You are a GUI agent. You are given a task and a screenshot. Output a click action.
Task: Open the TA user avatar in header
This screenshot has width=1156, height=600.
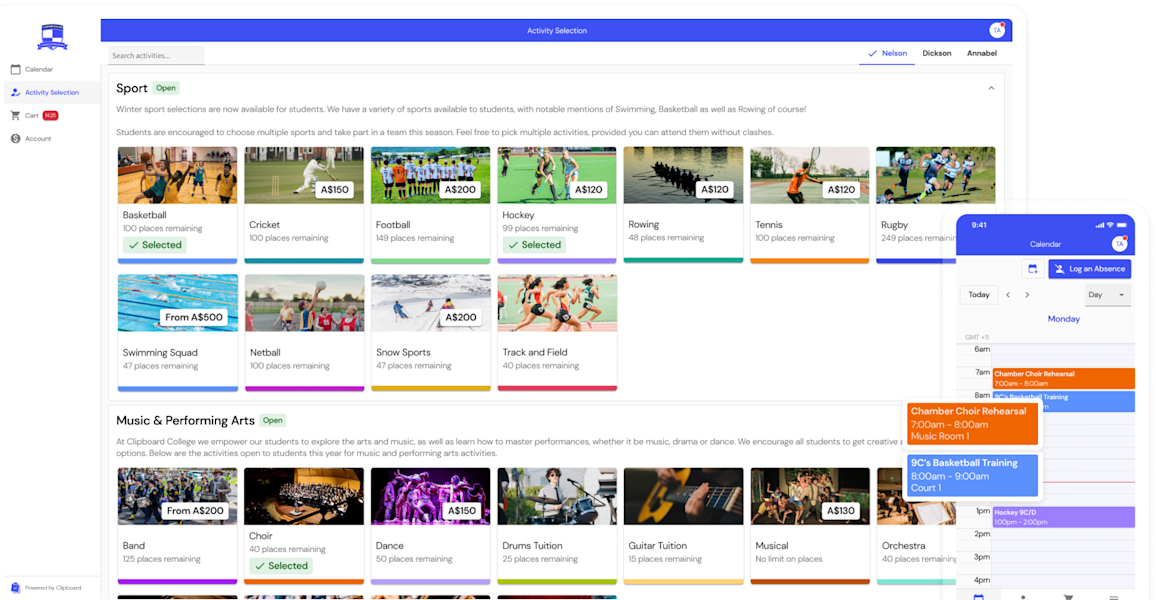996,30
